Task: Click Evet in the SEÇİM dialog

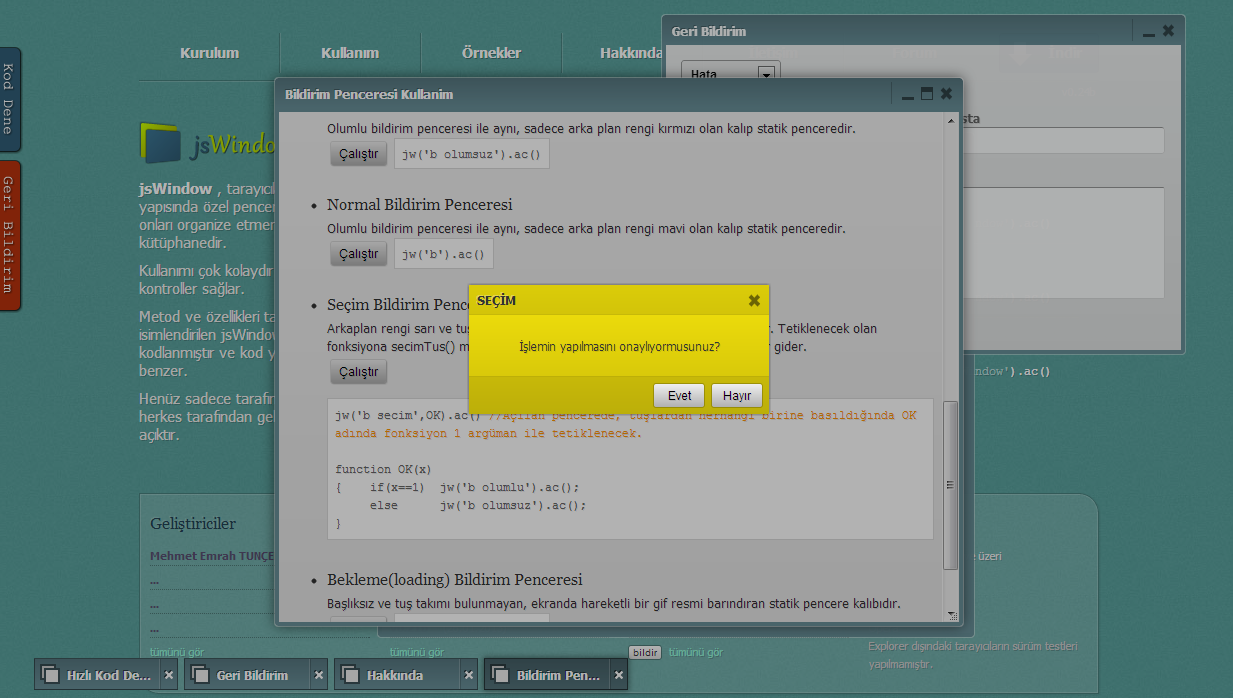Action: point(678,395)
